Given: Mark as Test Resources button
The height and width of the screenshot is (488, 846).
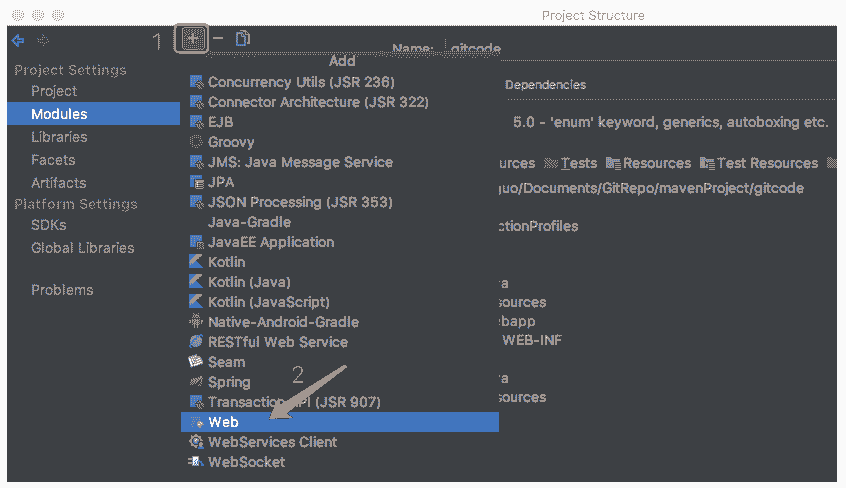Looking at the screenshot, I should (x=759, y=163).
